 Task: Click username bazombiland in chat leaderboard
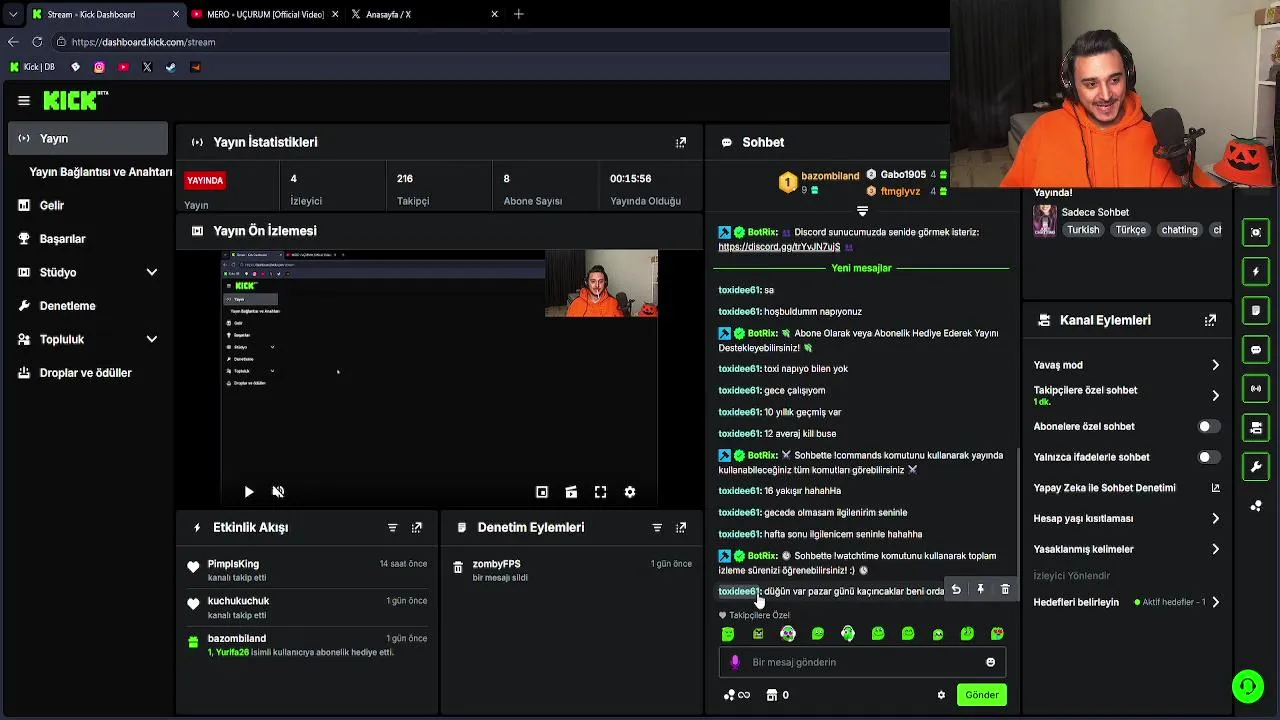click(830, 176)
